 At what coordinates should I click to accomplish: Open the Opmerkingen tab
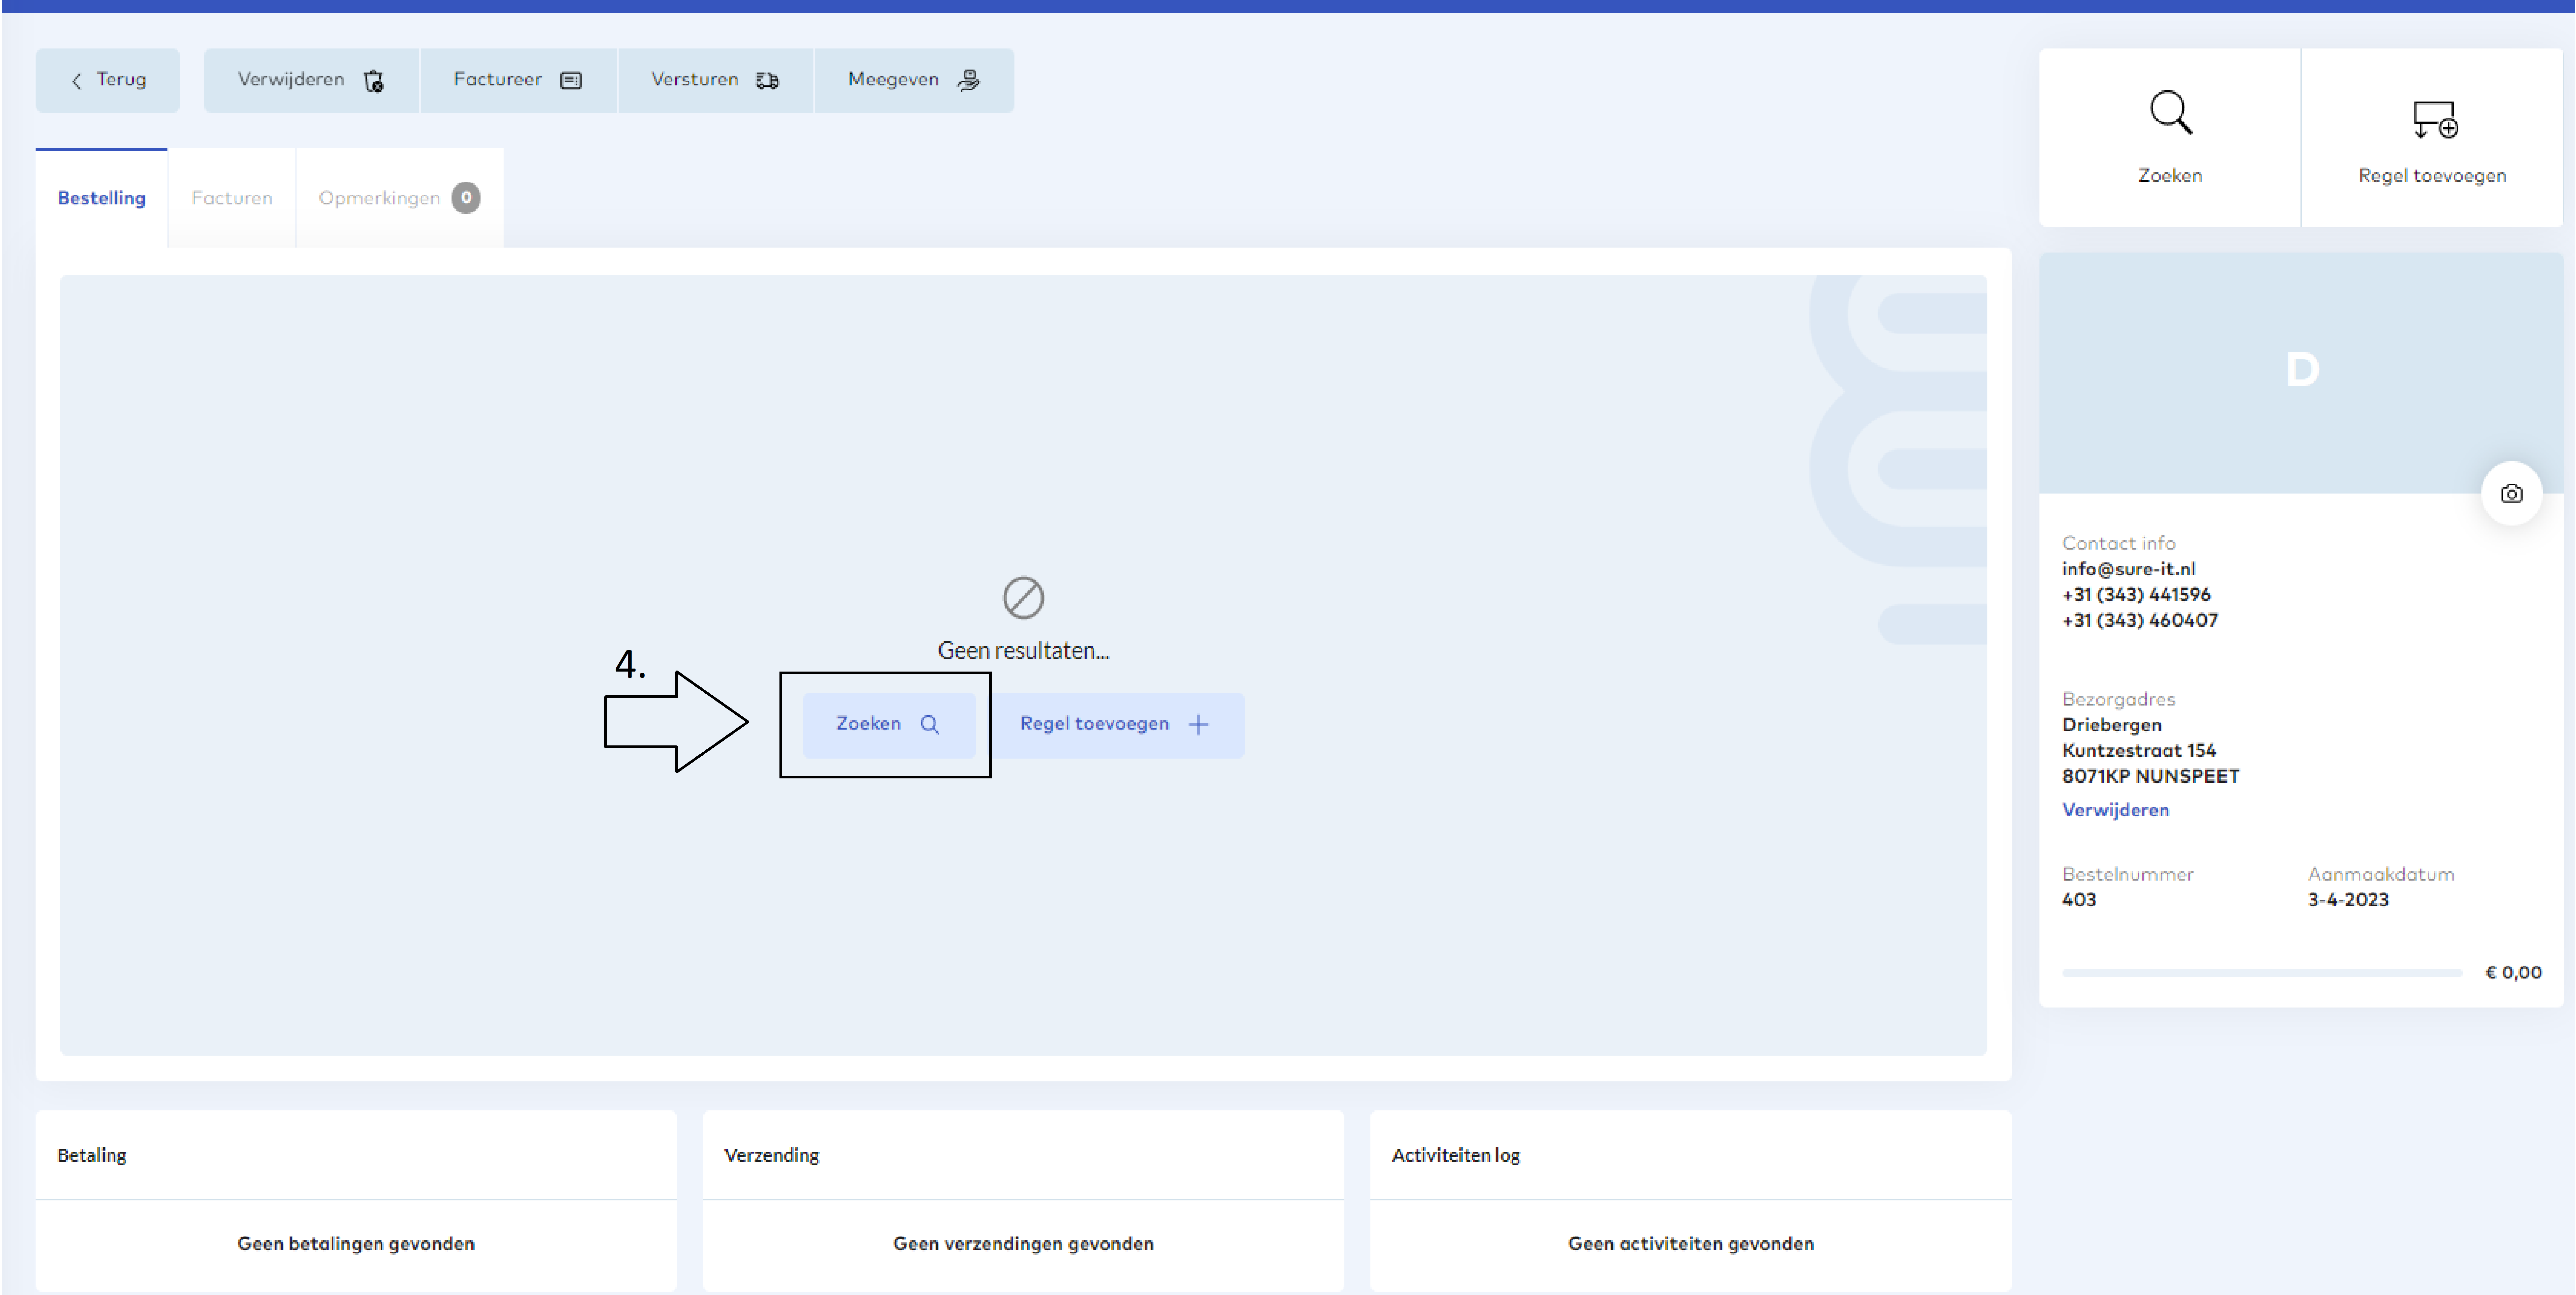click(379, 198)
